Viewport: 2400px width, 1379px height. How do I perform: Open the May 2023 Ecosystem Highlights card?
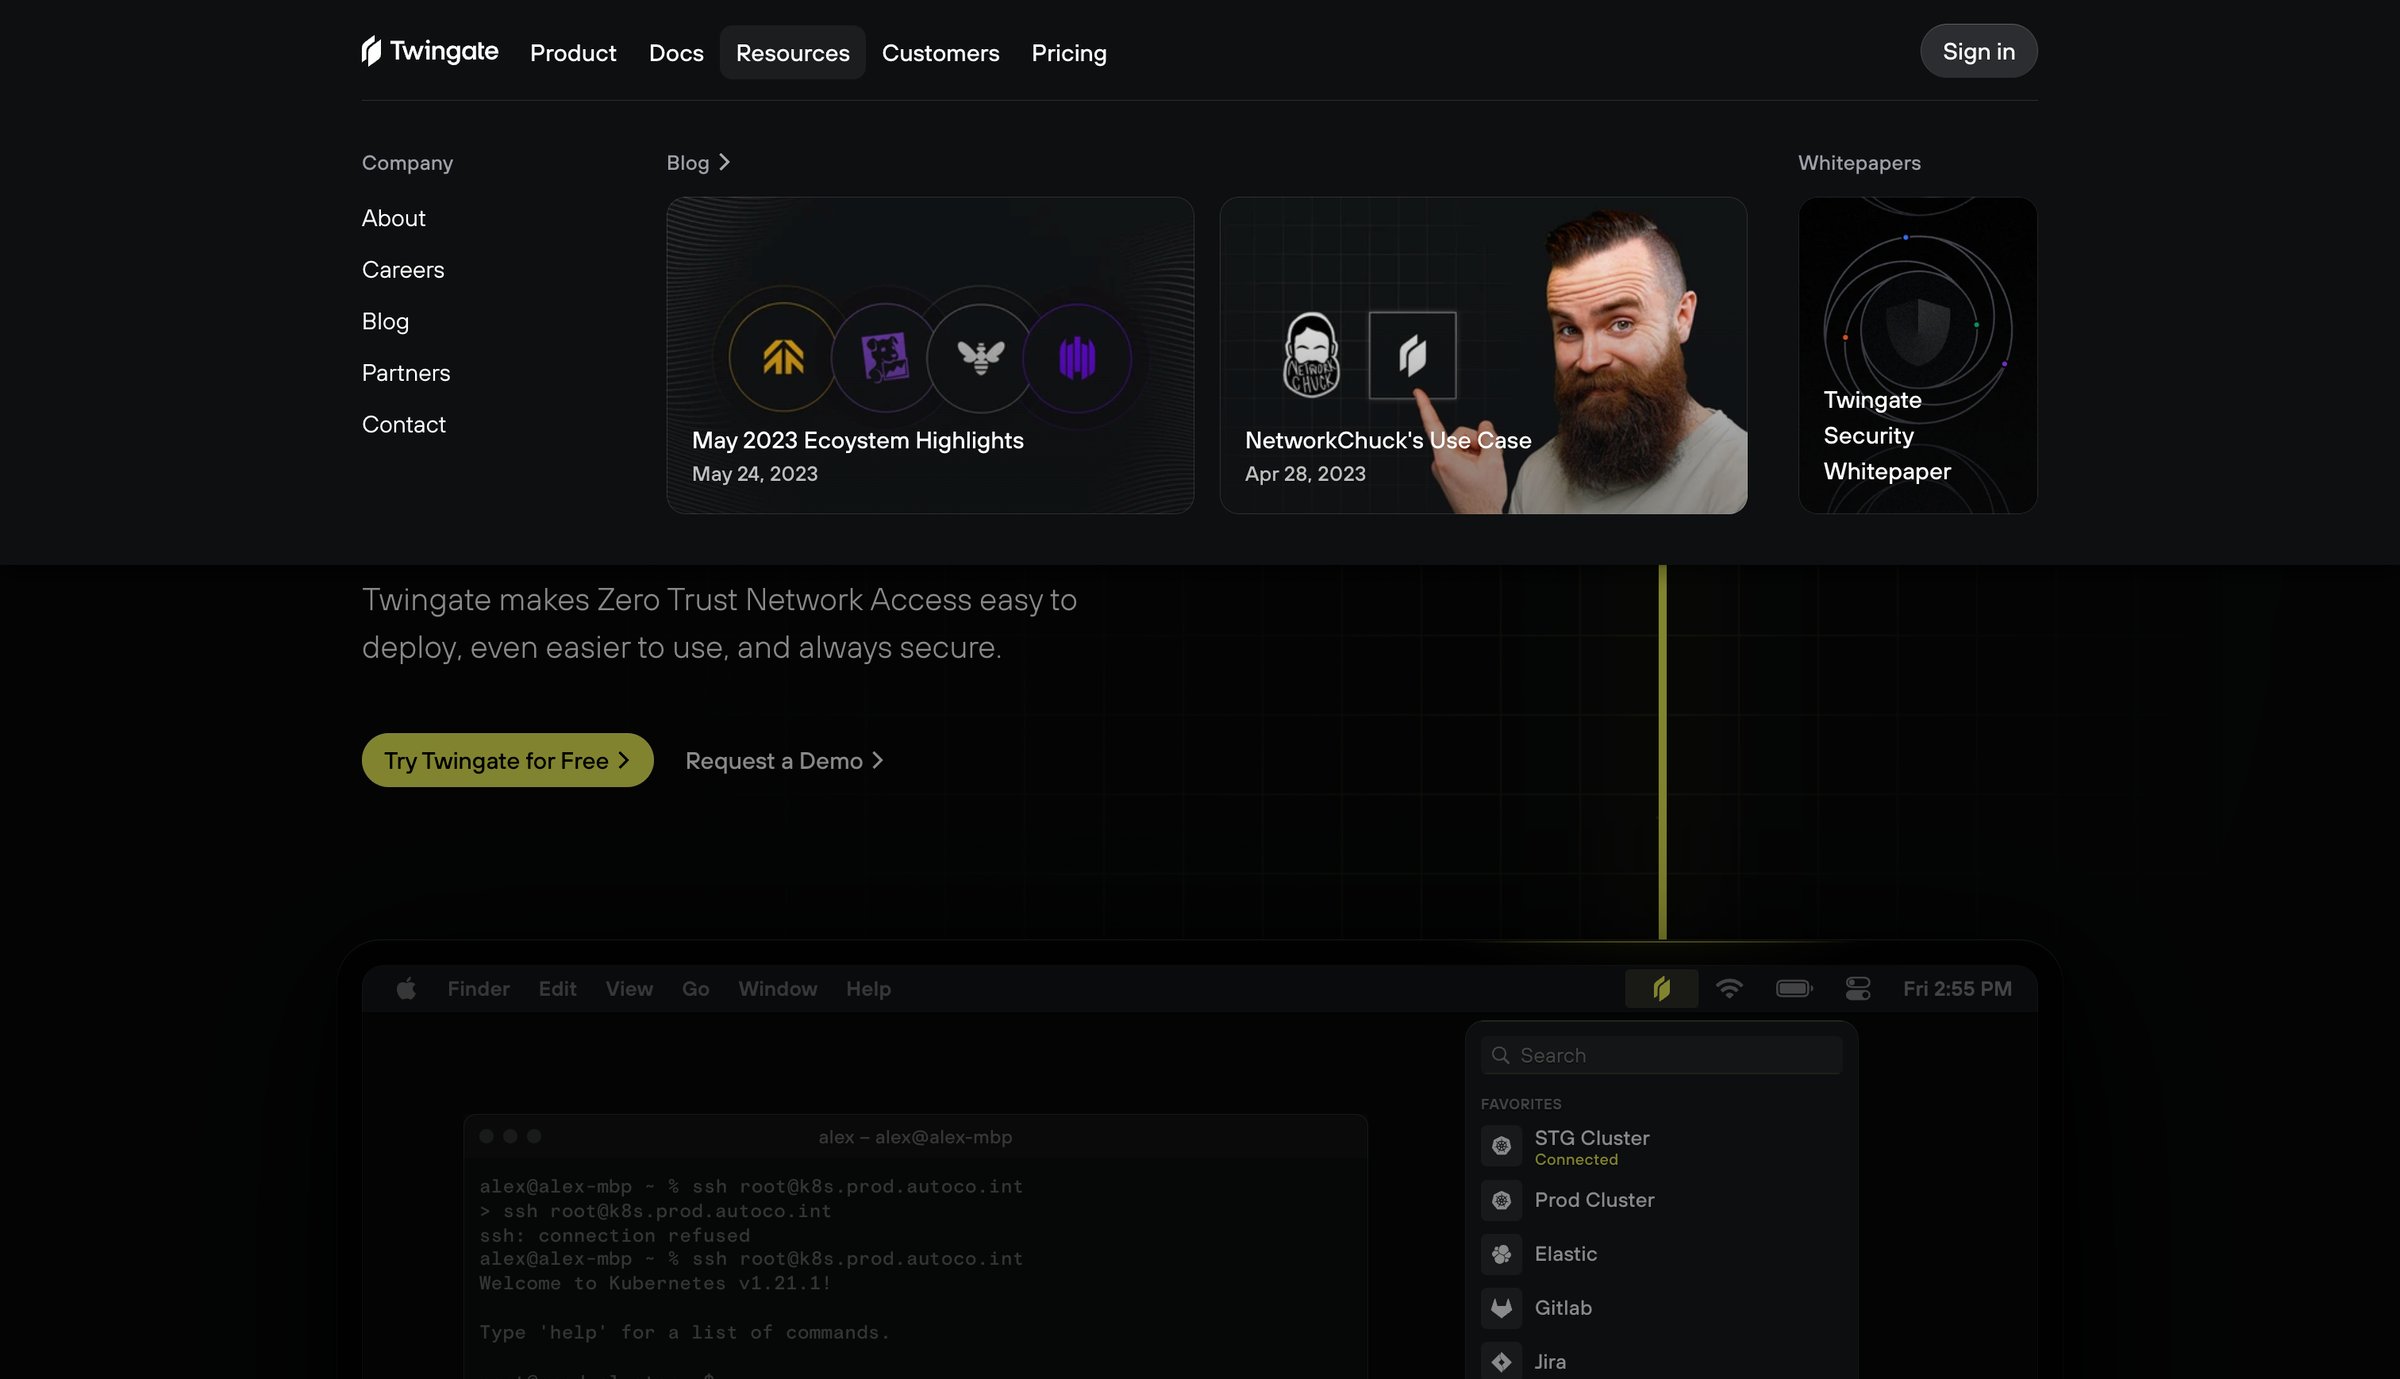tap(930, 355)
